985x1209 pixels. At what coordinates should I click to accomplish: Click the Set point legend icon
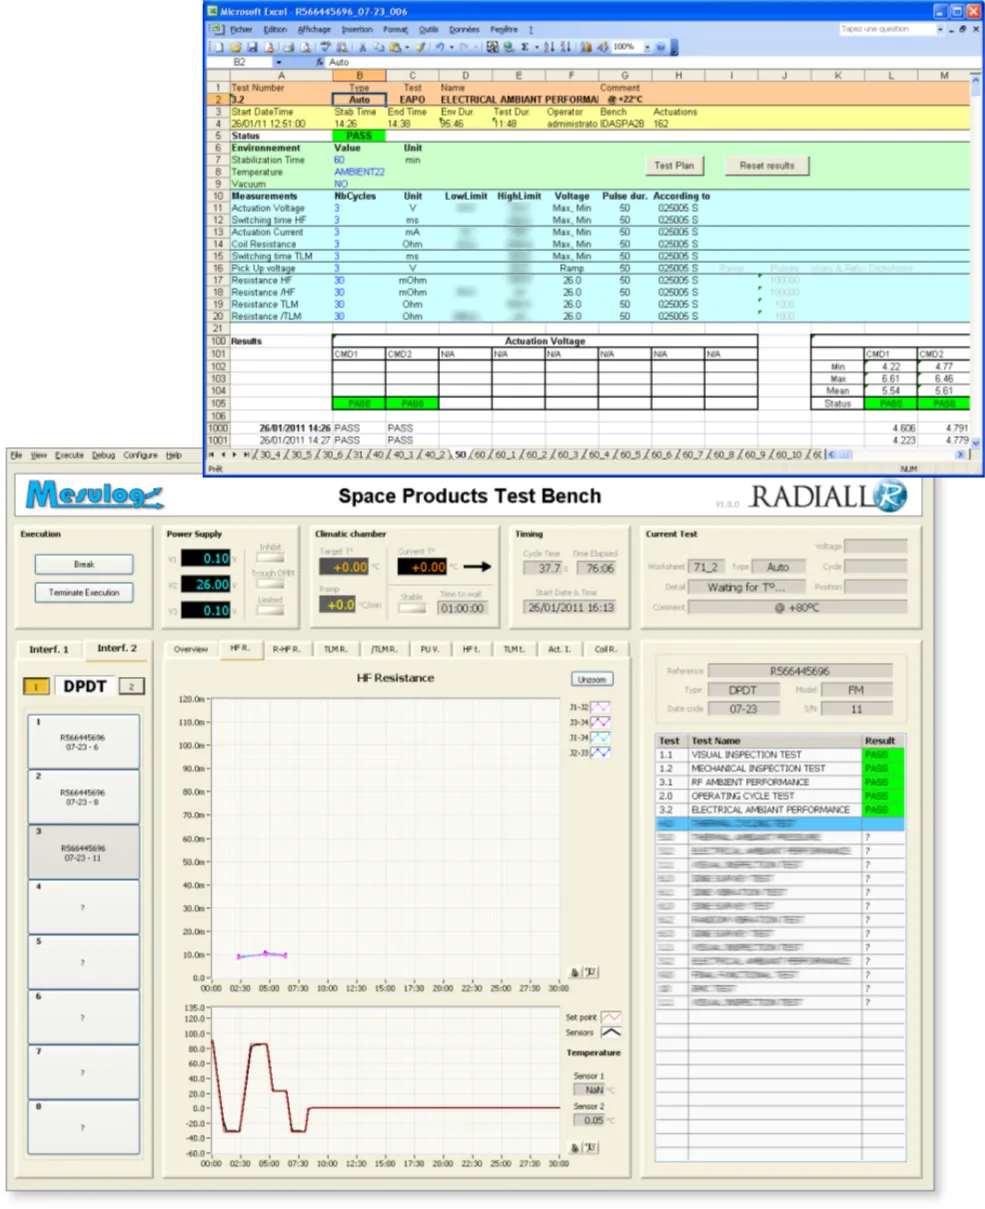[x=610, y=1017]
